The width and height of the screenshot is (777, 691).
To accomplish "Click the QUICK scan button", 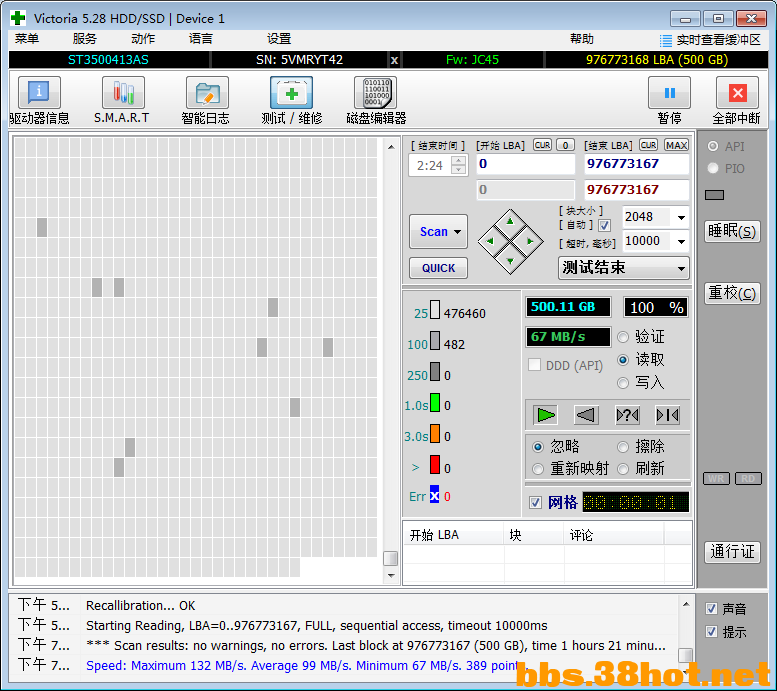I will coord(438,268).
